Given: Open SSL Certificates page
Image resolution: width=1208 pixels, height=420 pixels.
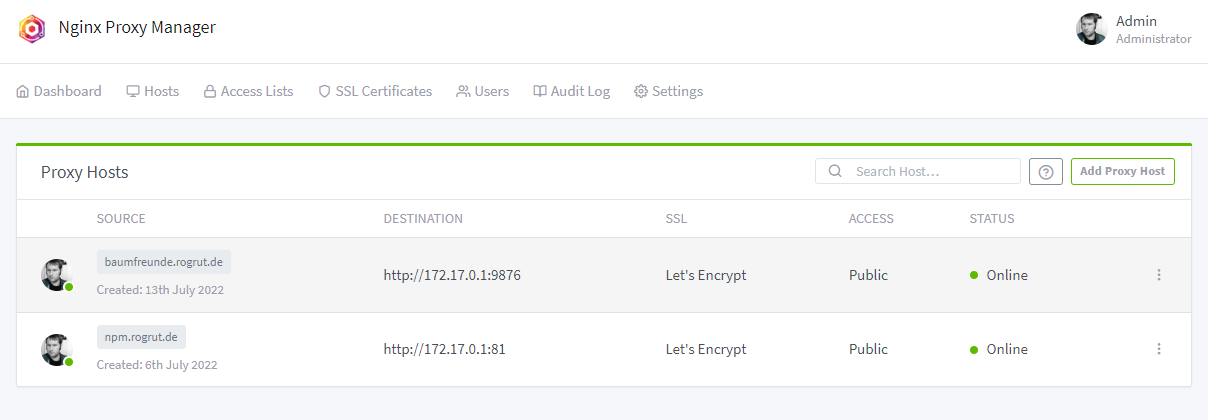Looking at the screenshot, I should (375, 91).
